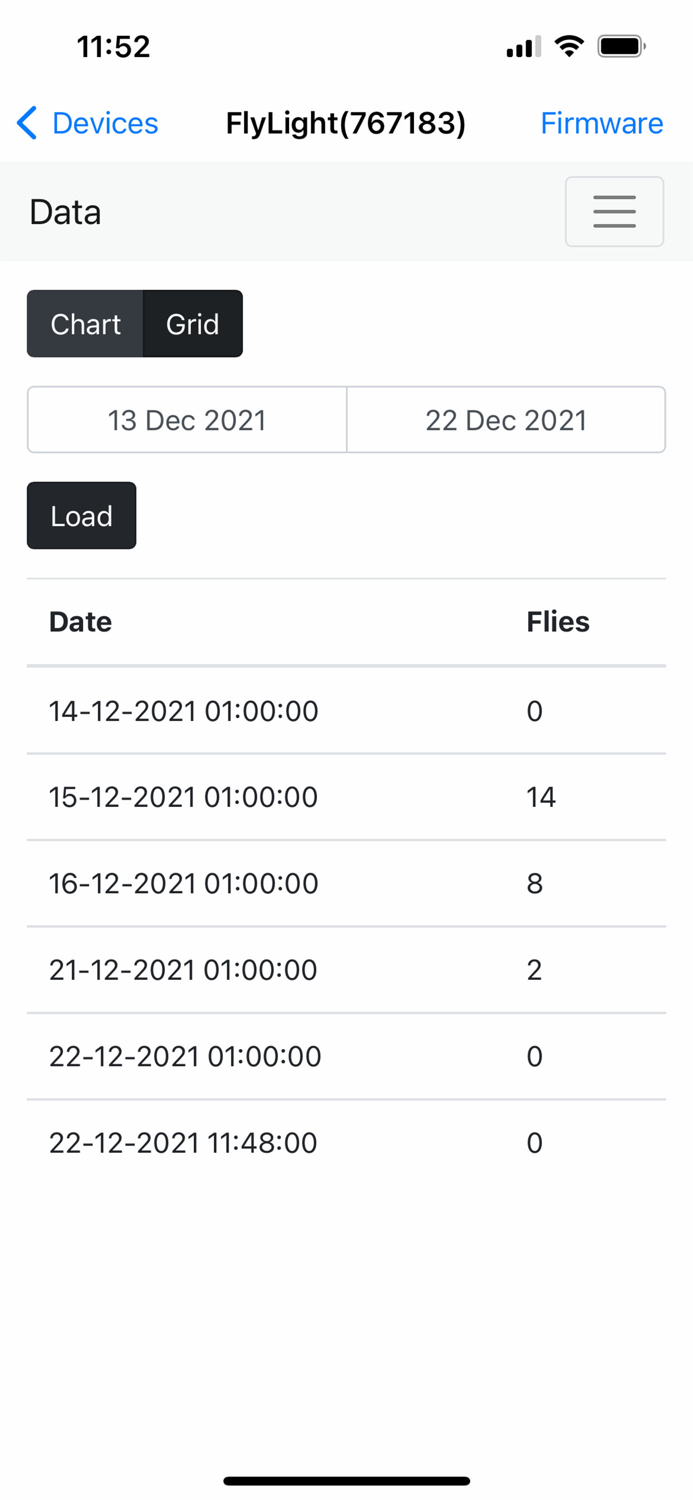Toggle between Chart and Grid display
The image size is (693, 1500).
pyautogui.click(x=134, y=323)
